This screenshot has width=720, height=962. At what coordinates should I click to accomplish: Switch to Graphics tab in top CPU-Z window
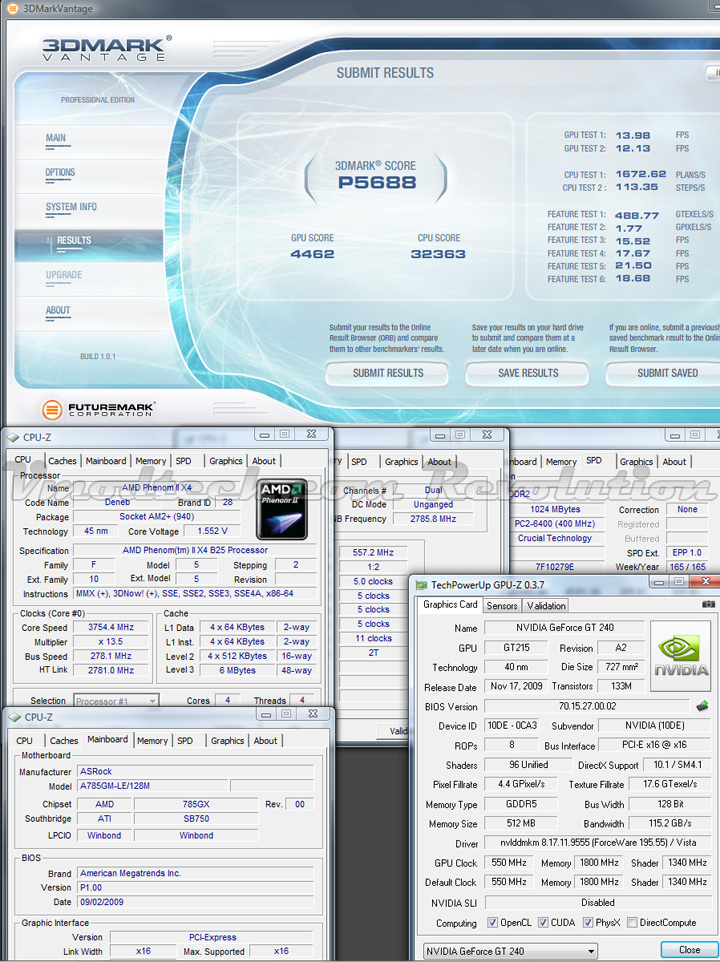226,461
